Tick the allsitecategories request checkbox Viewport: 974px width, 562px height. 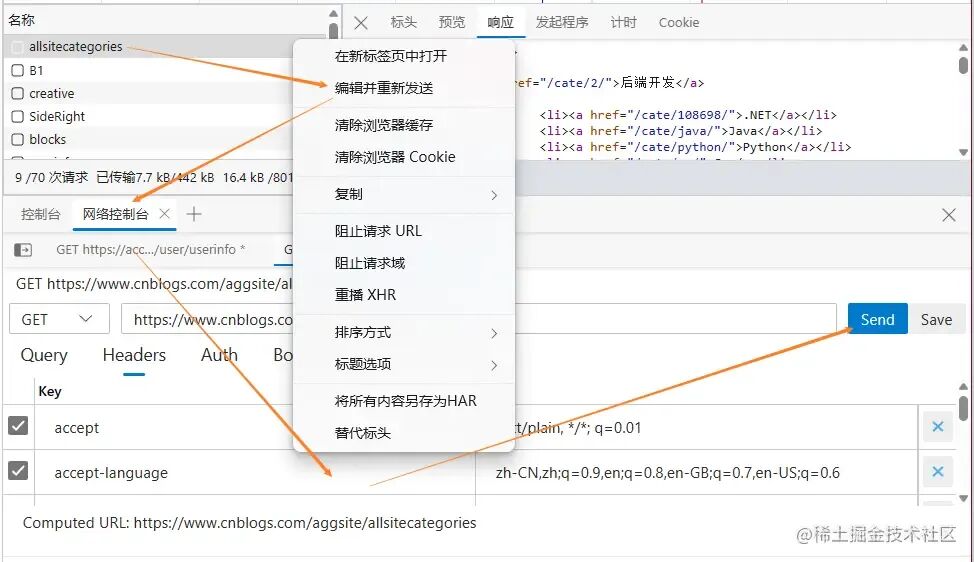click(x=17, y=47)
